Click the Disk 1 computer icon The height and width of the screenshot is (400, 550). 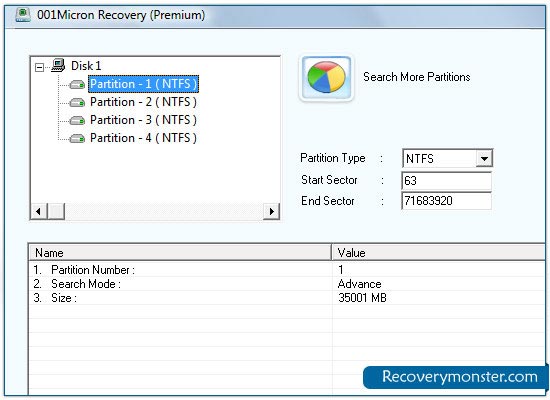[58, 65]
